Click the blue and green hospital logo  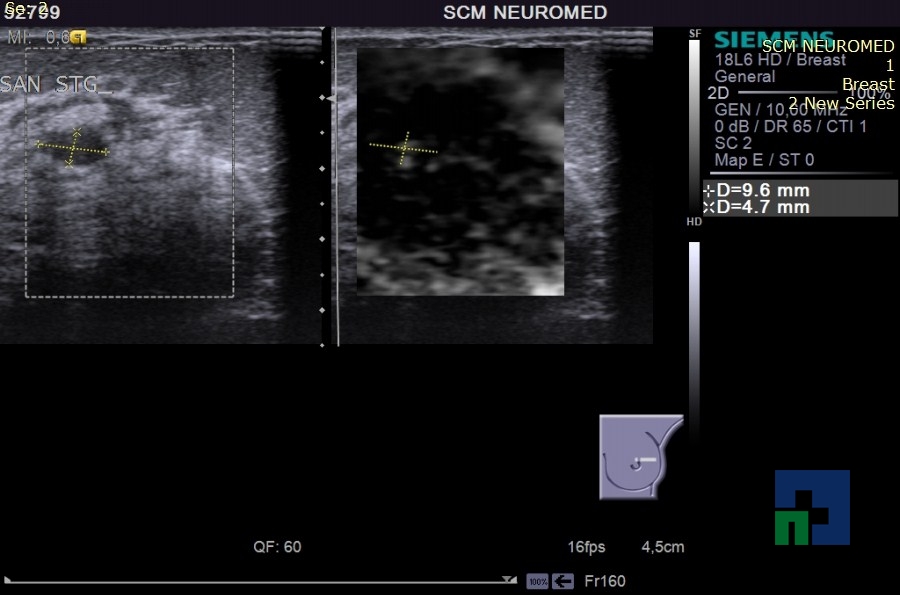(x=812, y=507)
